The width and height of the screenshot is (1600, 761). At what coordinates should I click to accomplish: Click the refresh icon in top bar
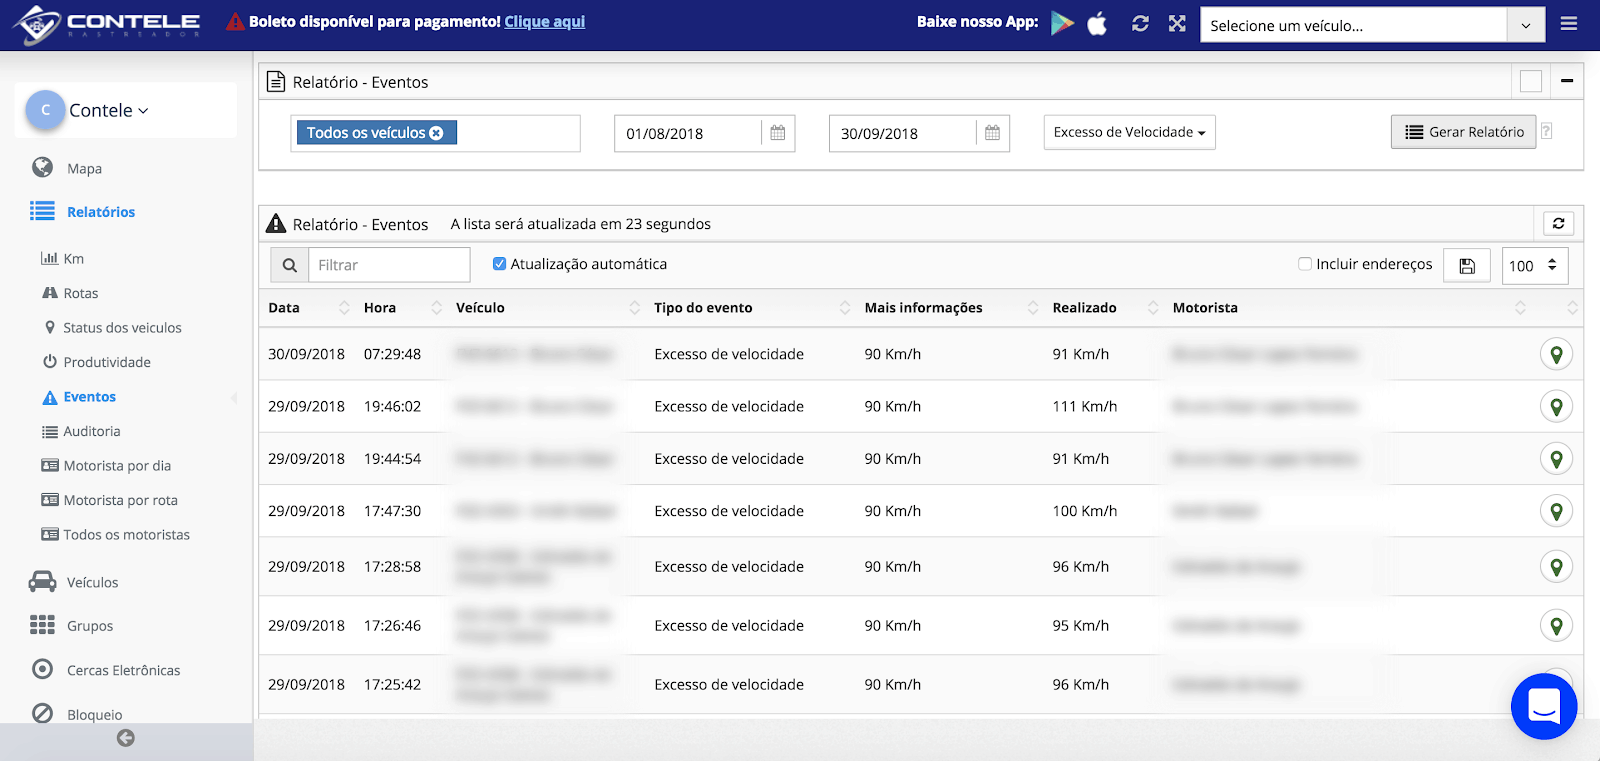pyautogui.click(x=1140, y=23)
